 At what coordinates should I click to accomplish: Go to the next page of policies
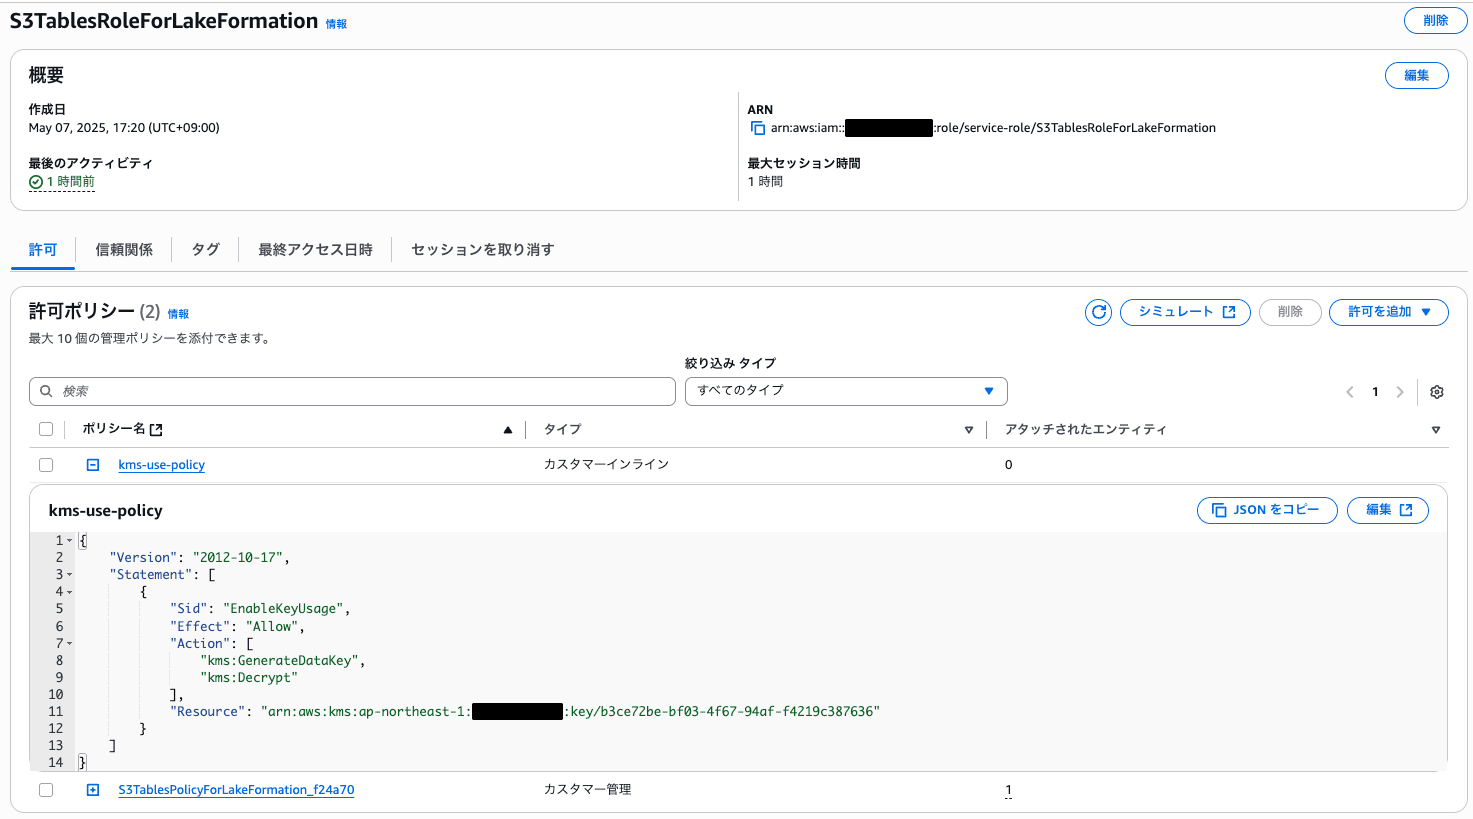click(x=1400, y=392)
